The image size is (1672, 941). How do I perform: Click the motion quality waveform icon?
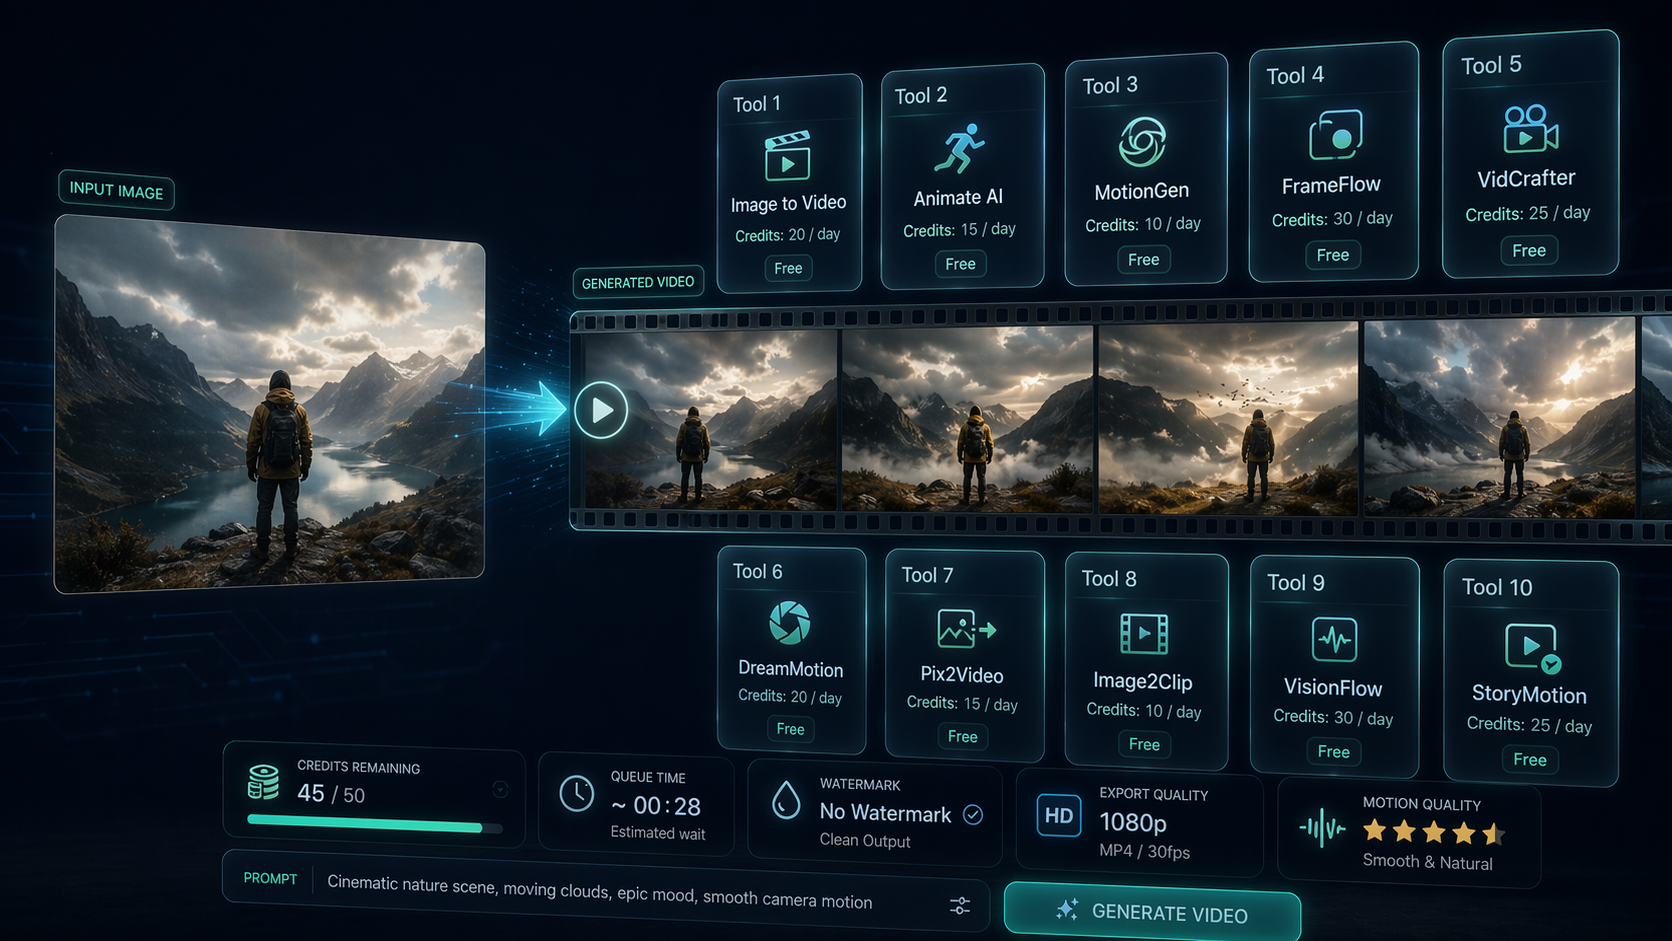tap(1323, 828)
